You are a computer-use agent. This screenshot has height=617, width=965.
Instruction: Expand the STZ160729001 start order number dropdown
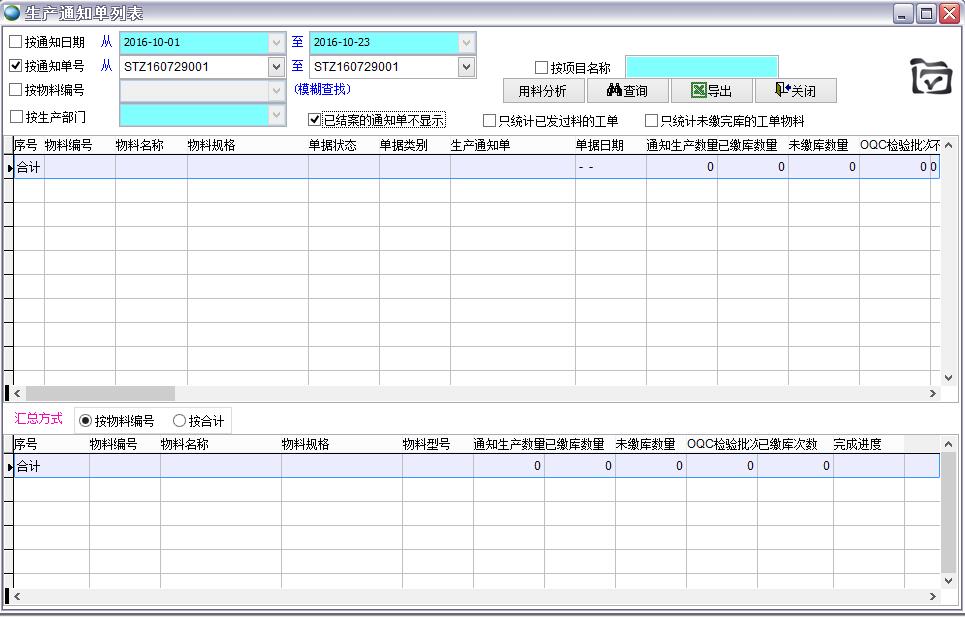277,67
